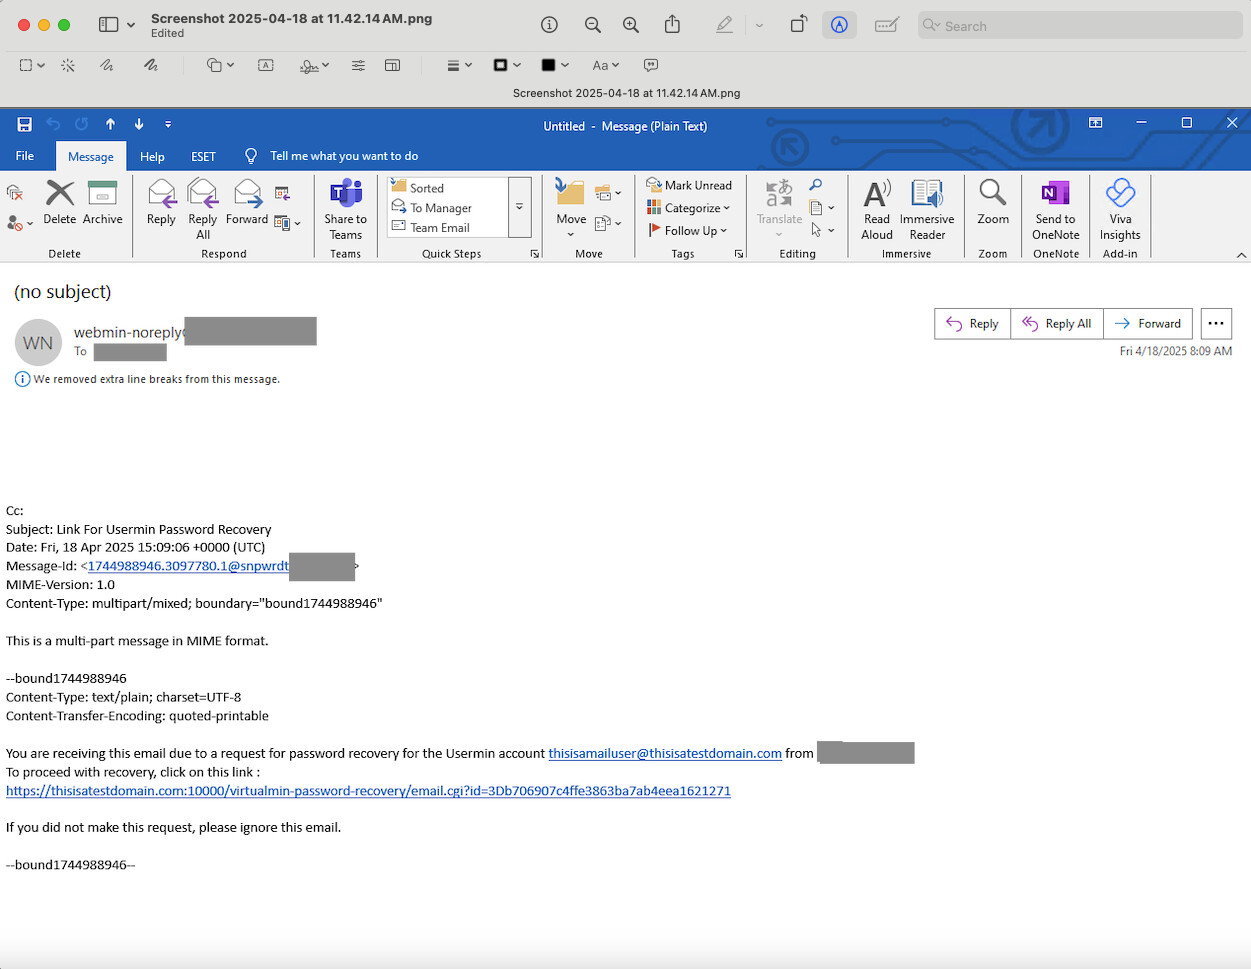1251x969 pixels.
Task: Click the Read Aloud button
Action: pyautogui.click(x=877, y=210)
